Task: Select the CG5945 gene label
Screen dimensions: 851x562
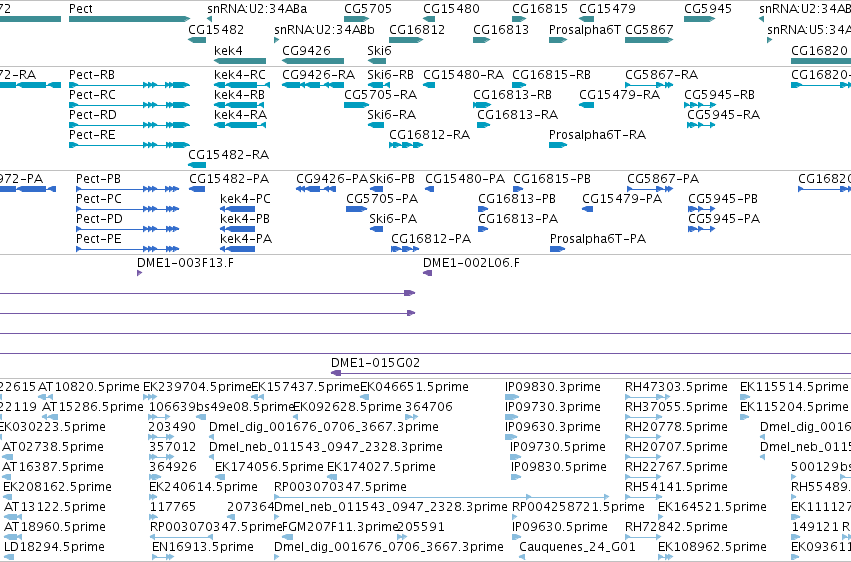Action: coord(708,9)
